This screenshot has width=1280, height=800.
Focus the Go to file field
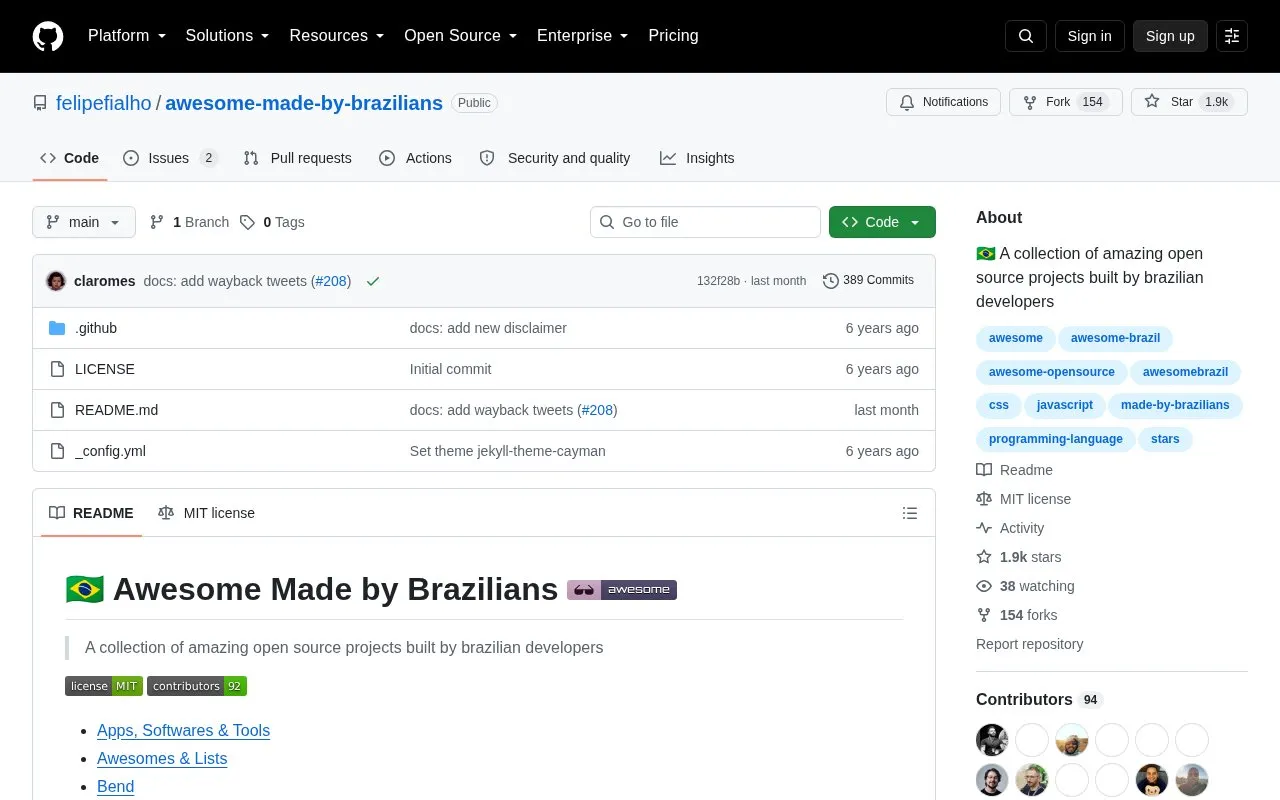pyautogui.click(x=705, y=222)
